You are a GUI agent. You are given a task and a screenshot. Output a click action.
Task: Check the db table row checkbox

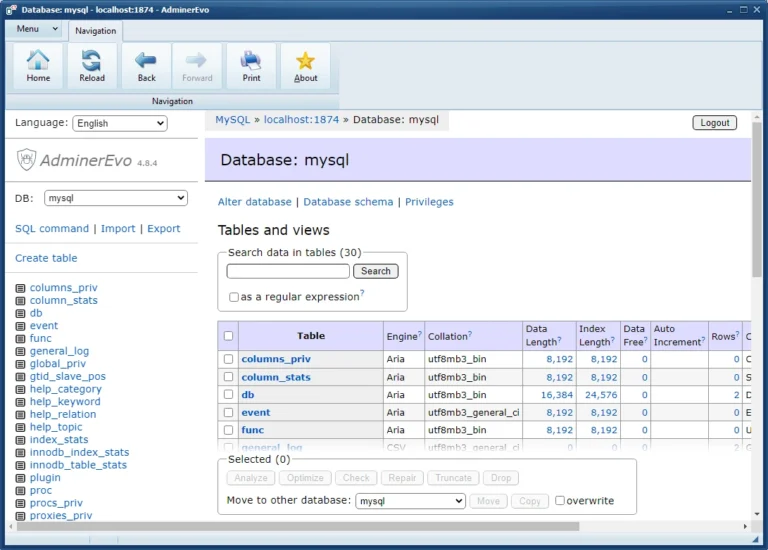(x=228, y=394)
